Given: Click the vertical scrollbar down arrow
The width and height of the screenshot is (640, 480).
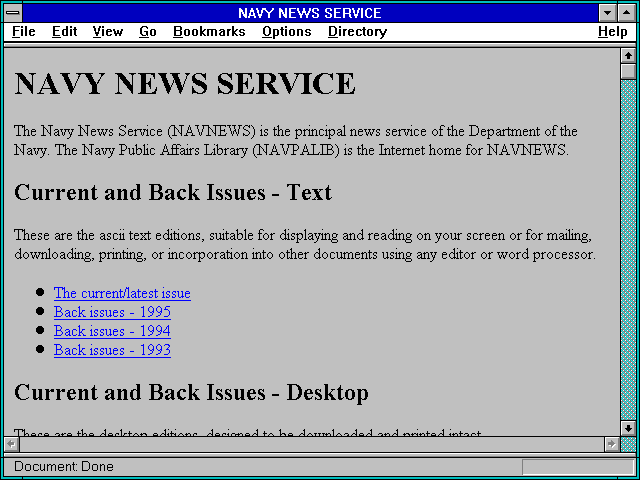Looking at the screenshot, I should pyautogui.click(x=628, y=428).
